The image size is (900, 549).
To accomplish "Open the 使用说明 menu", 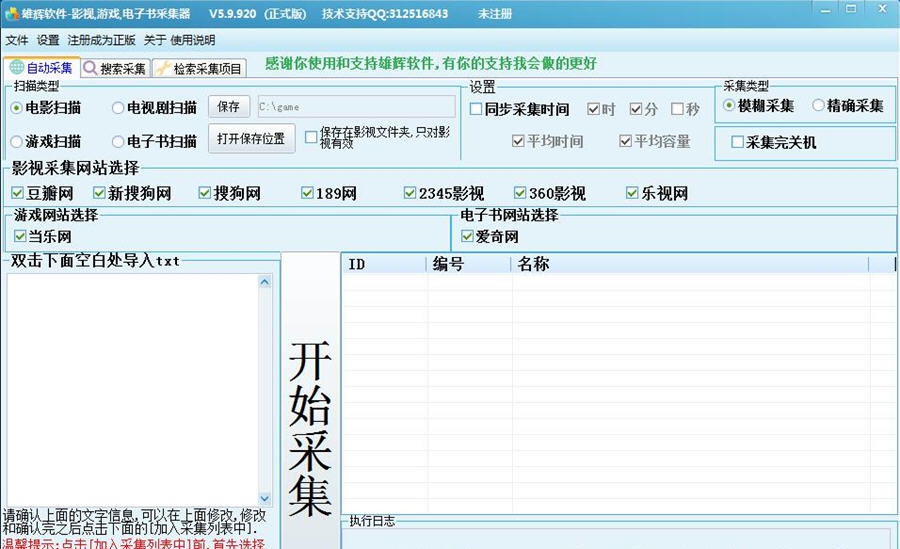I will click(193, 40).
